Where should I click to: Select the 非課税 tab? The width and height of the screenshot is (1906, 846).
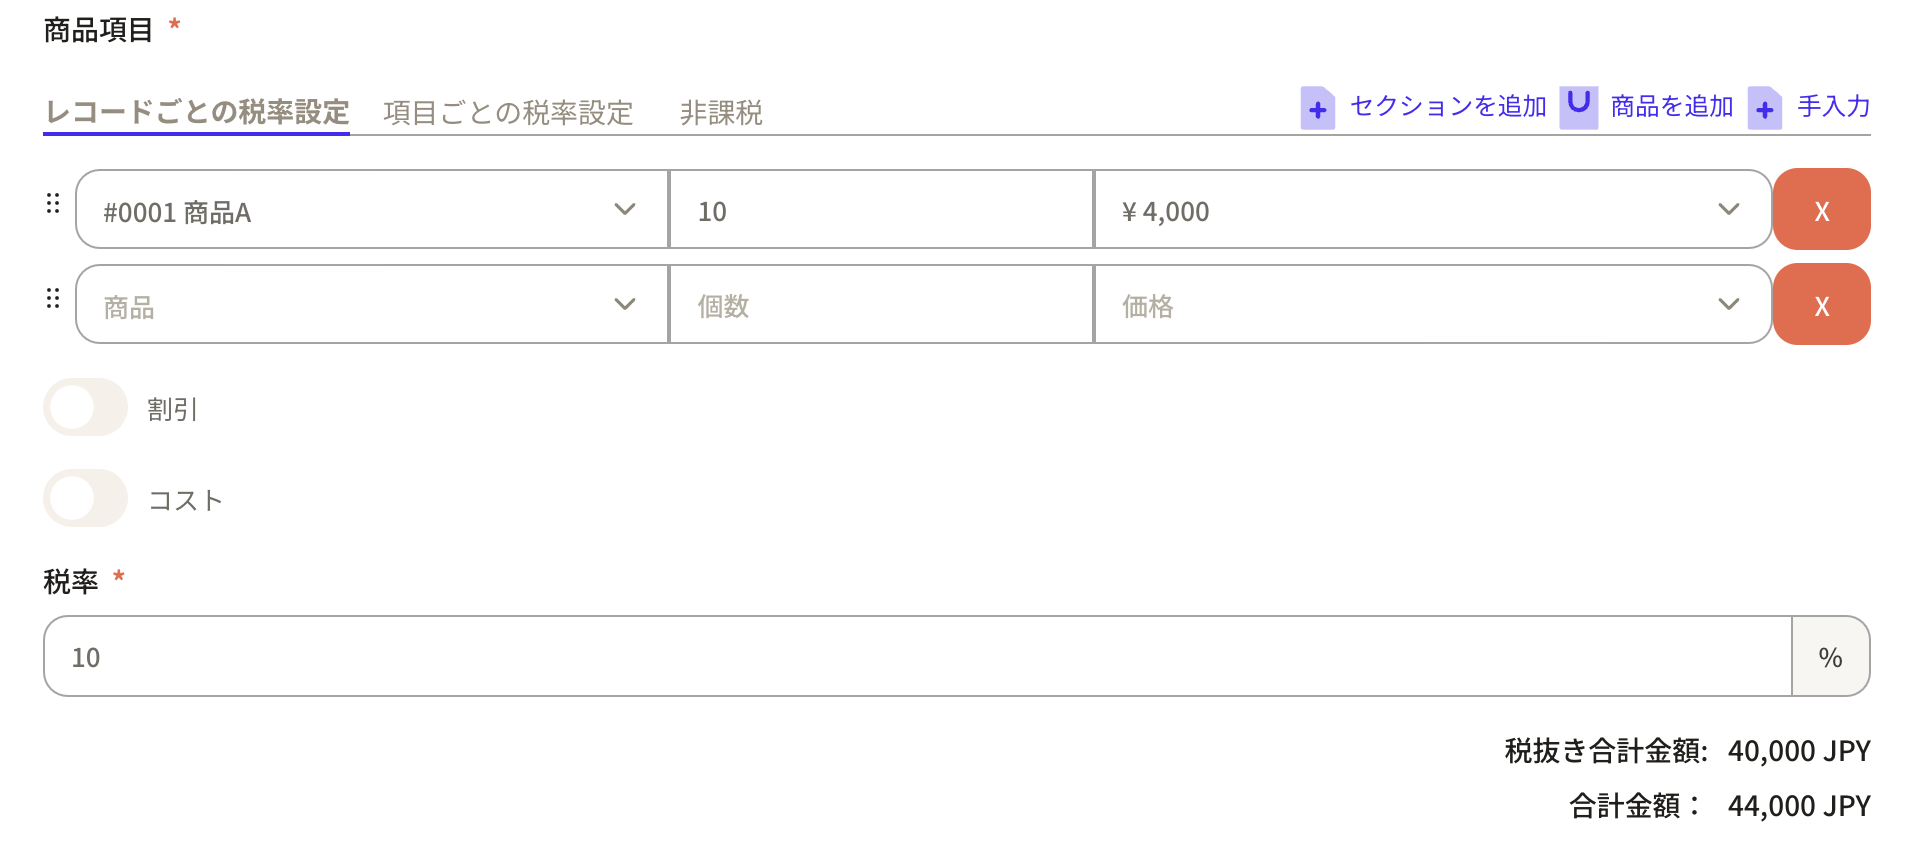[x=720, y=113]
